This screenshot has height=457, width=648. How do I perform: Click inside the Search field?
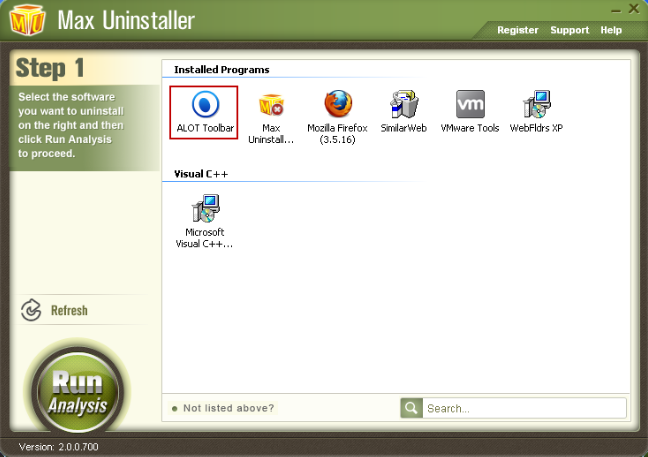tap(524, 408)
